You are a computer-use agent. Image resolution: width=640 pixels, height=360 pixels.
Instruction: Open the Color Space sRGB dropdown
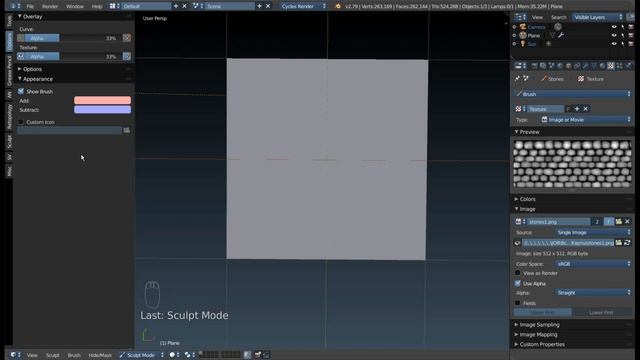pyautogui.click(x=593, y=264)
